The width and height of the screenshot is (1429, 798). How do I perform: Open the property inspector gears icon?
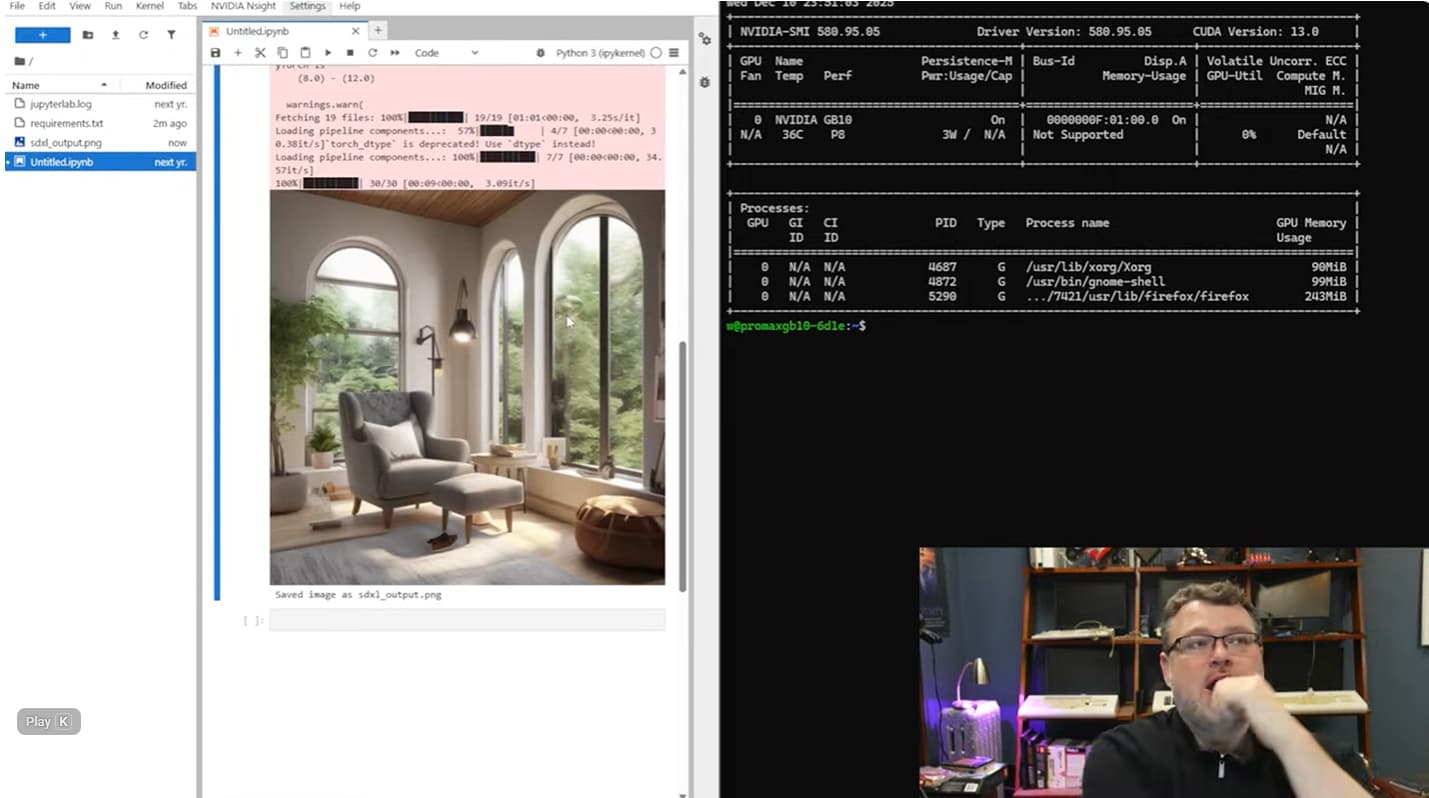[705, 39]
